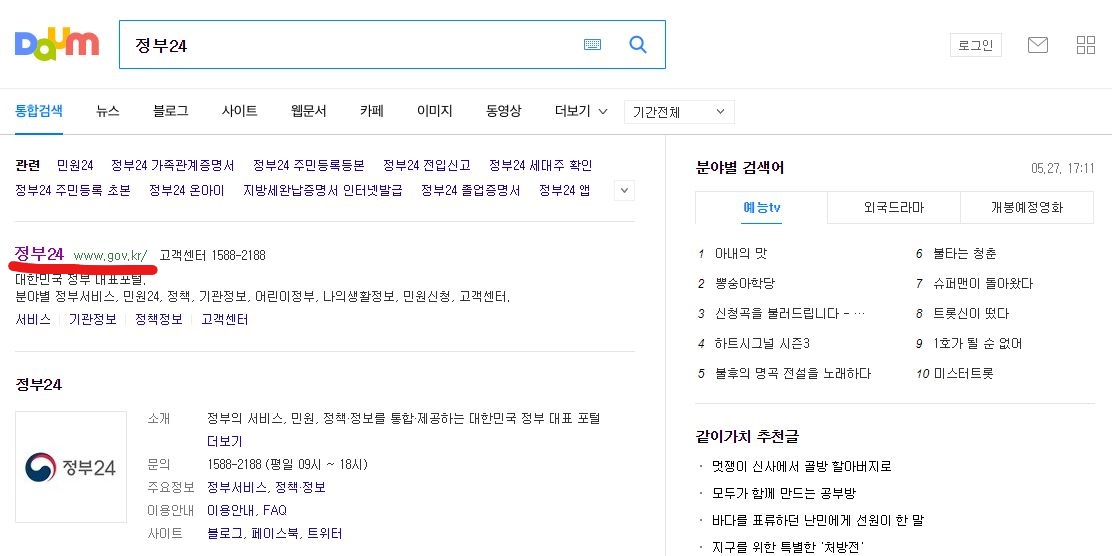Screen dimensions: 1112x556
Task: Open the 블로그 link in 사이트 row
Action: point(225,533)
